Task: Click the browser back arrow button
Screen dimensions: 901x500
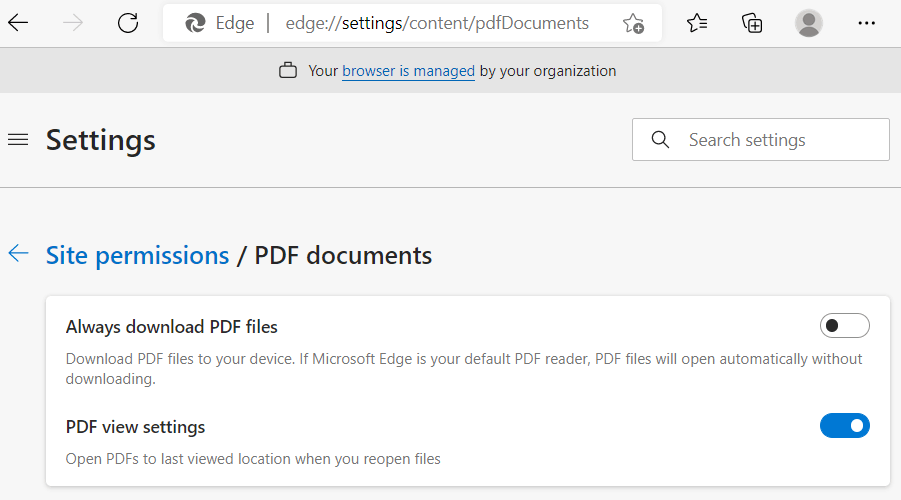Action: 18,23
